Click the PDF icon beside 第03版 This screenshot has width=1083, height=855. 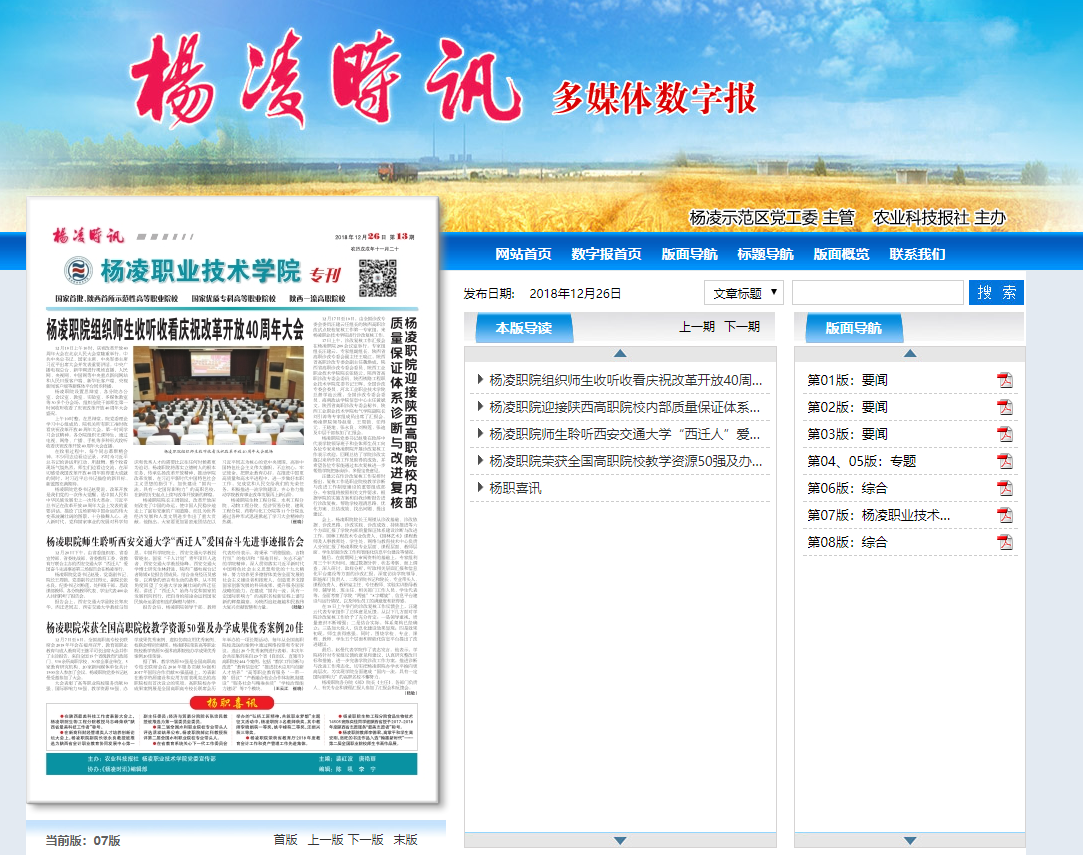coord(1004,434)
